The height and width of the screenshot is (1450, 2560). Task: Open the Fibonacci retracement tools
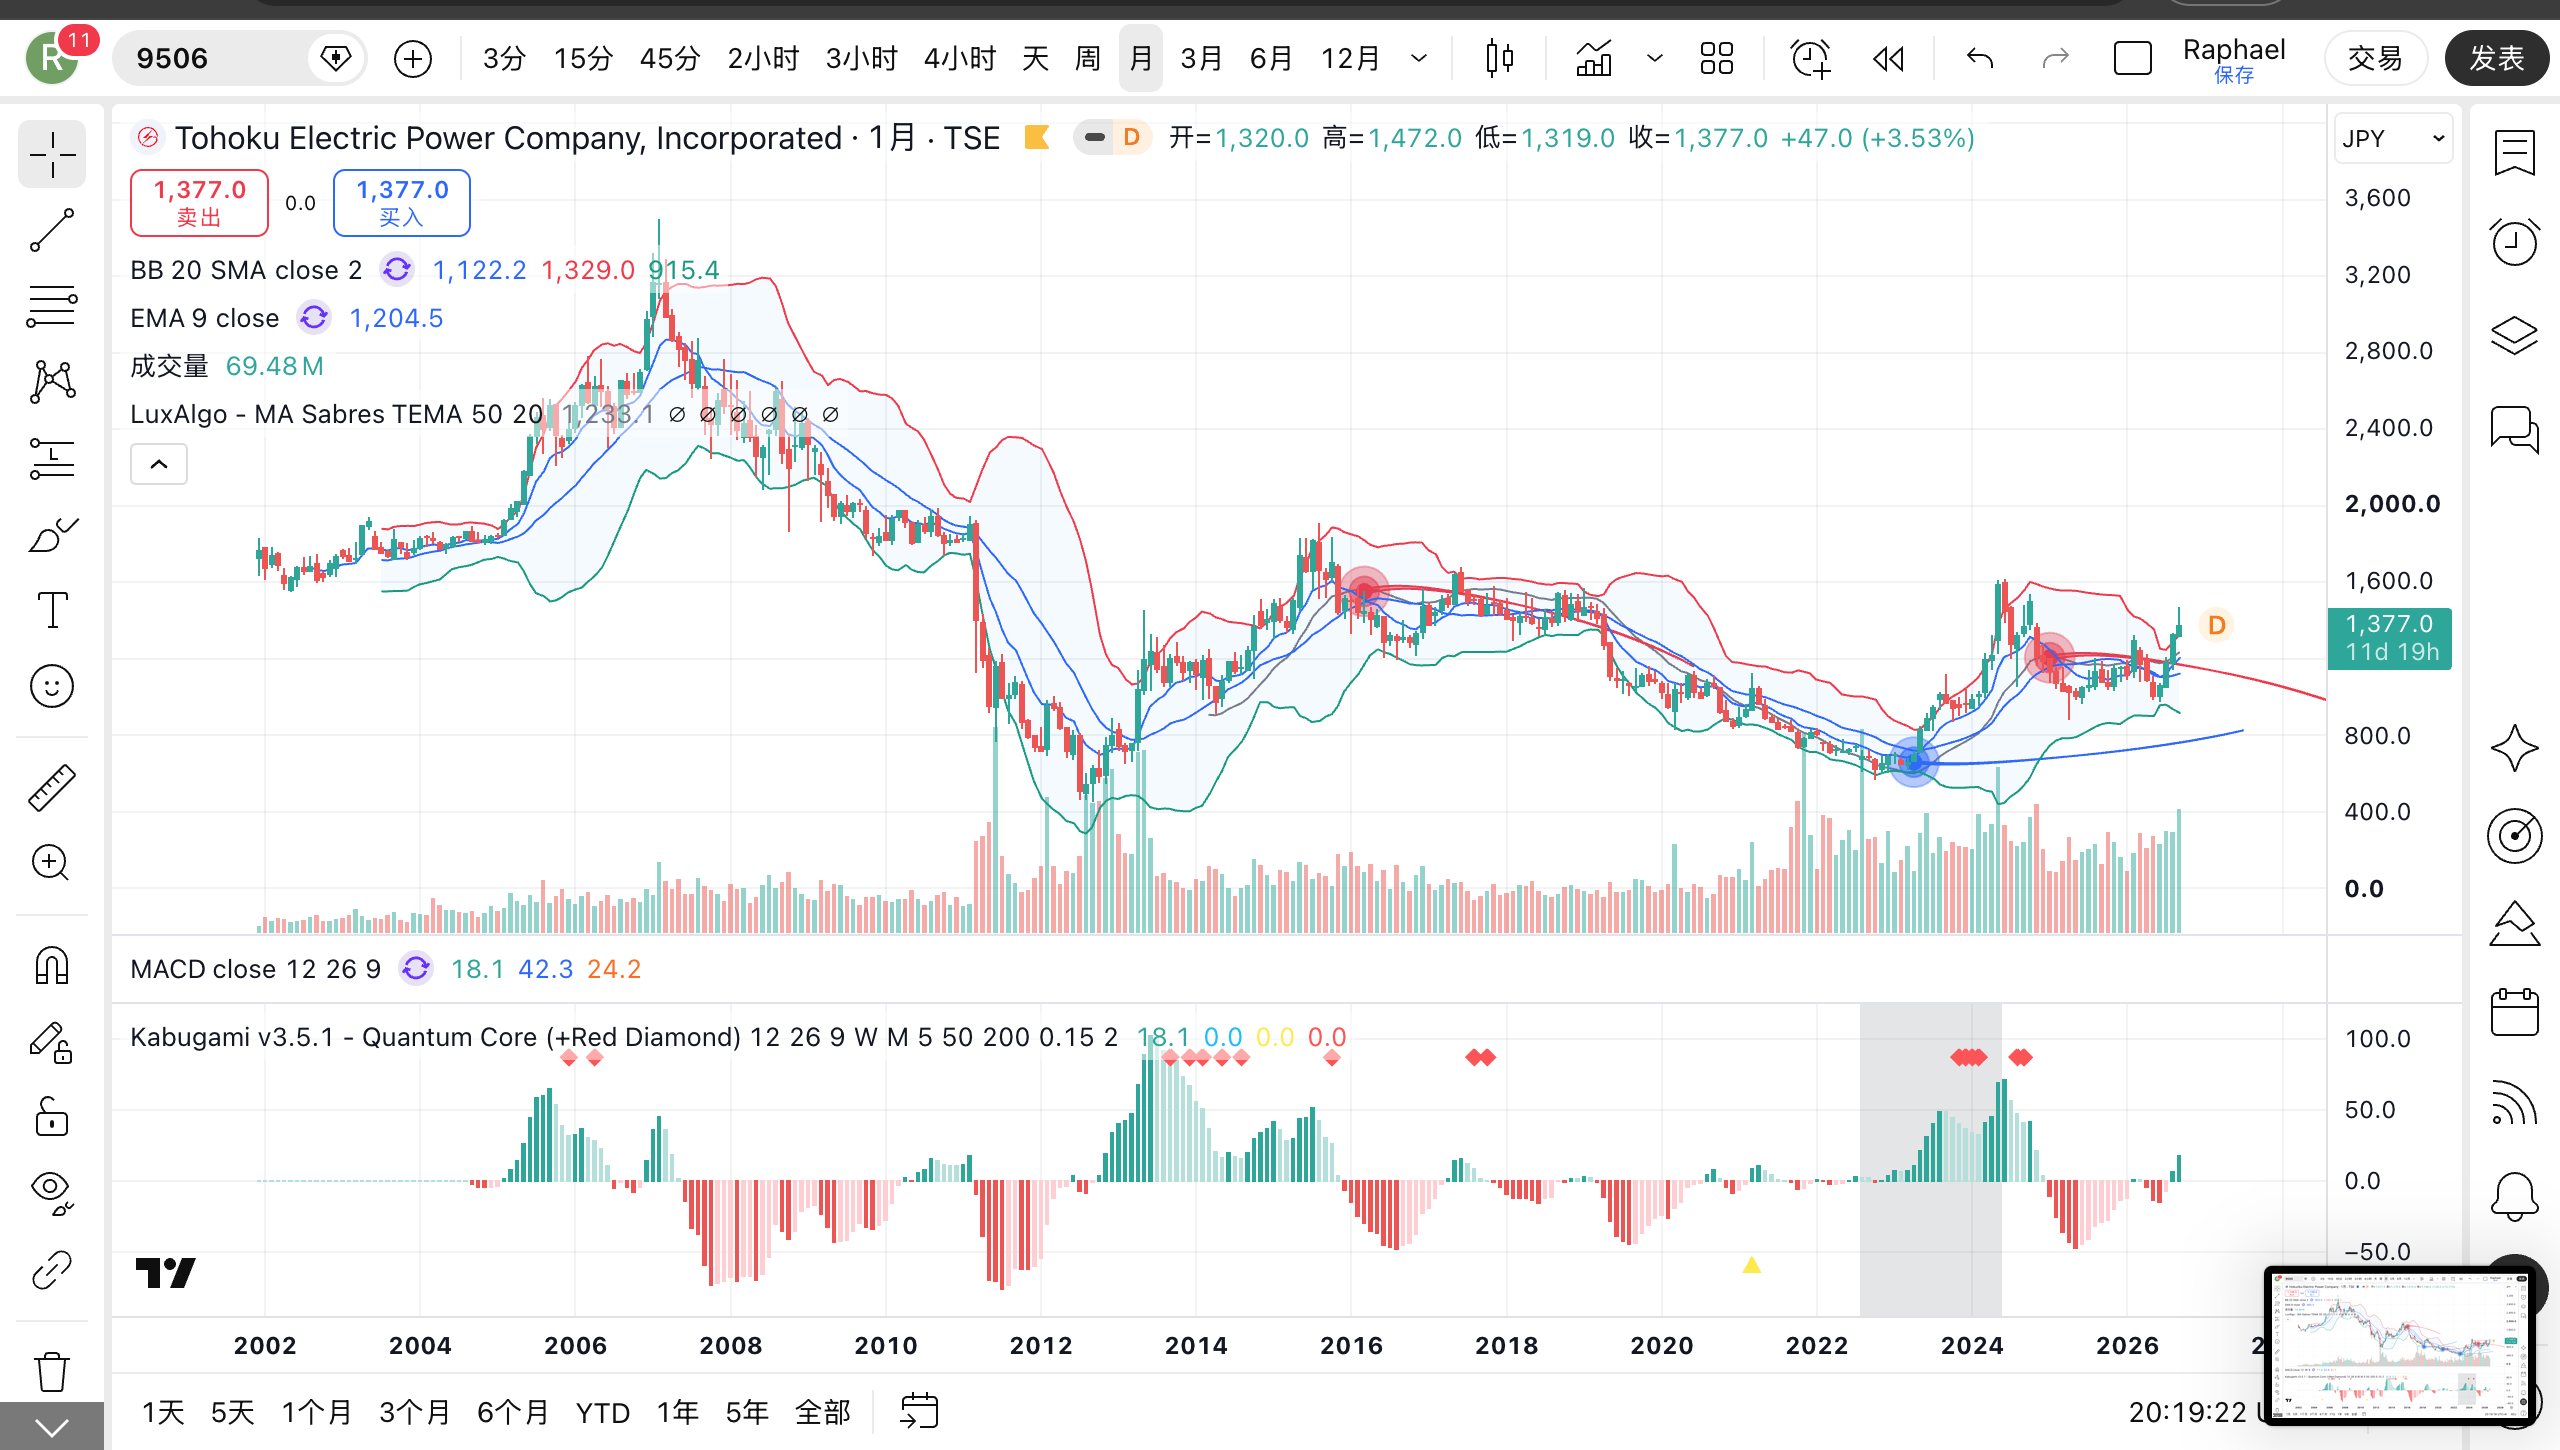(52, 306)
